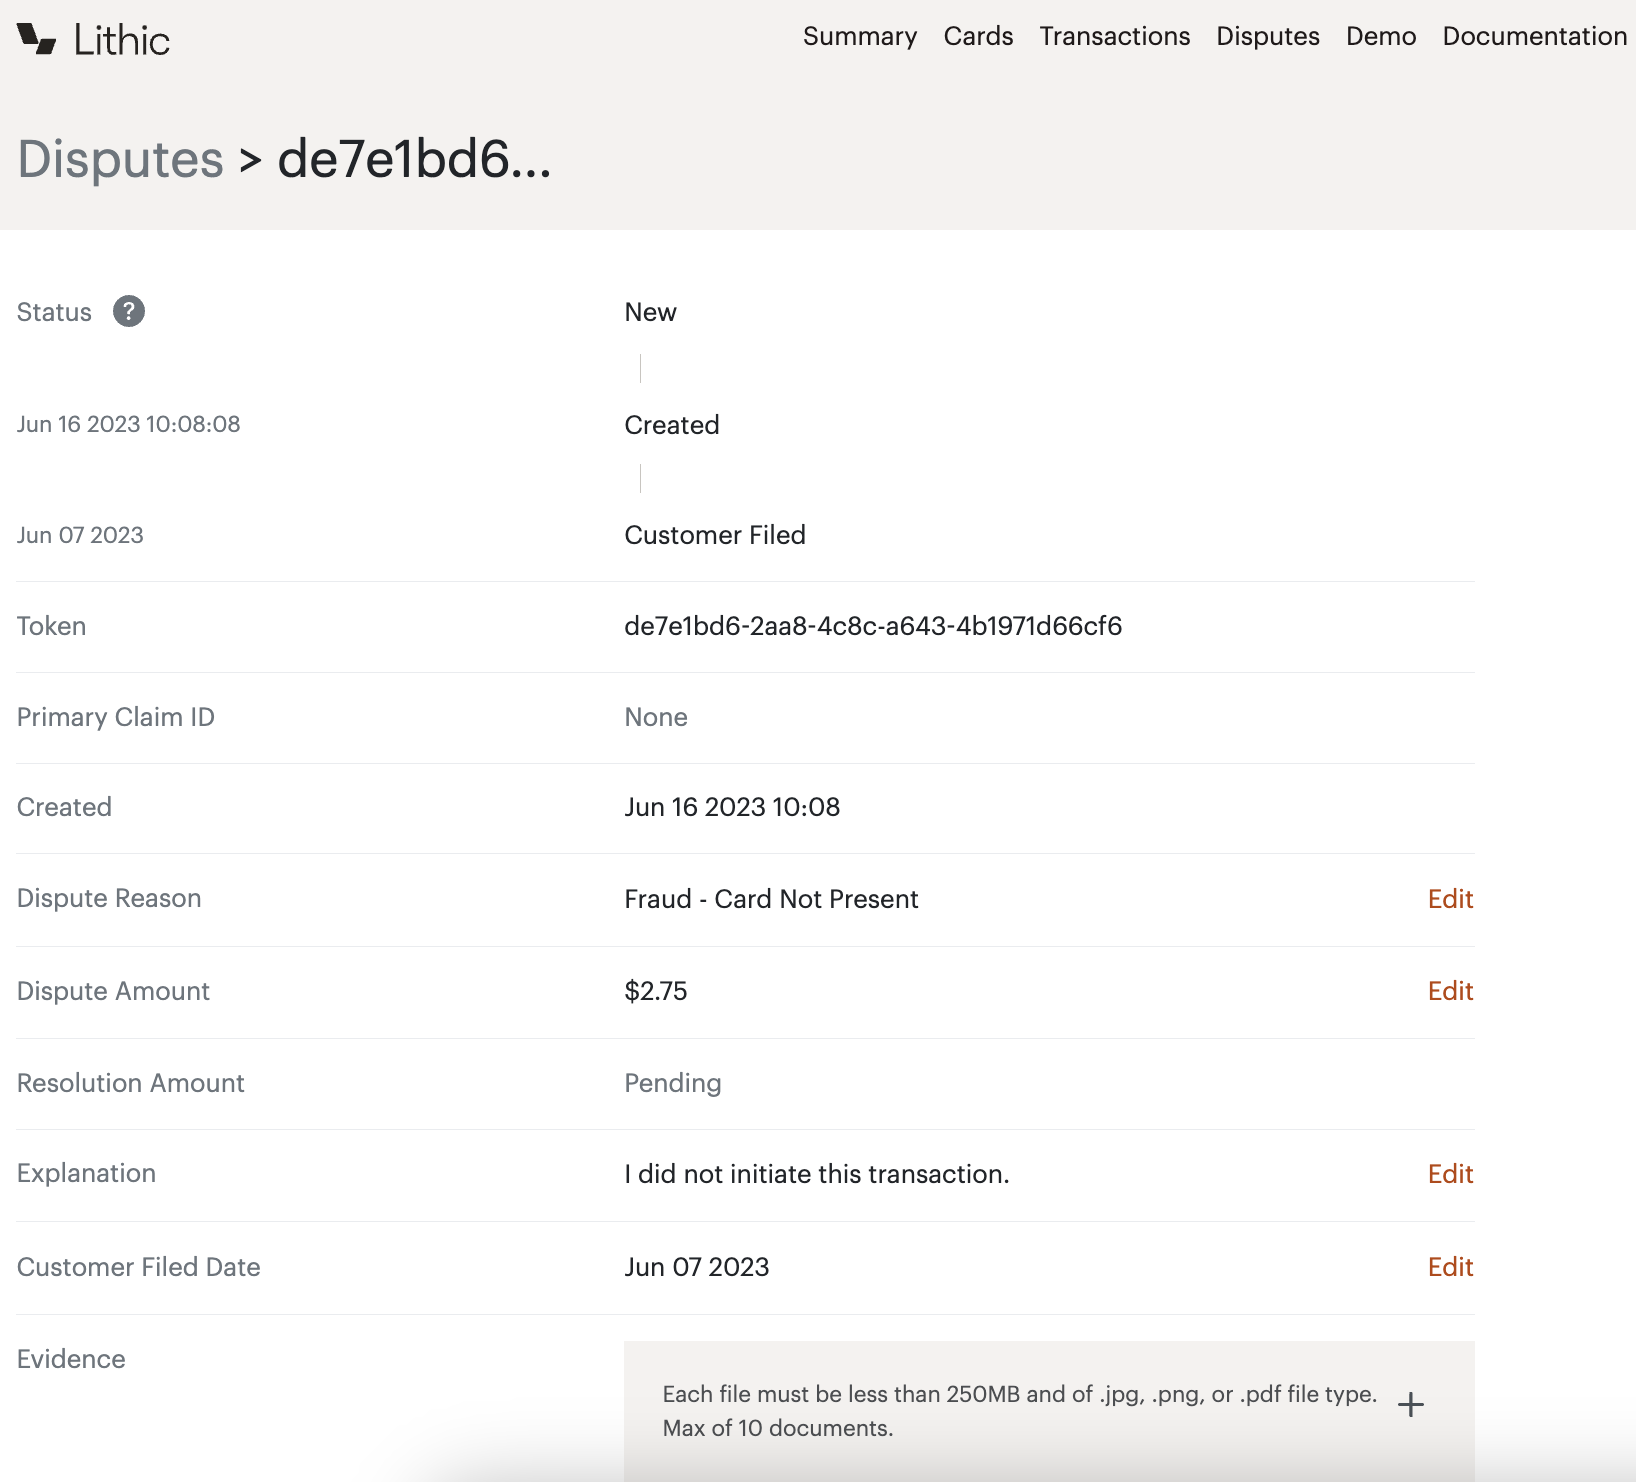Open the Disputes navigation item
This screenshot has width=1636, height=1482.
pyautogui.click(x=1267, y=36)
